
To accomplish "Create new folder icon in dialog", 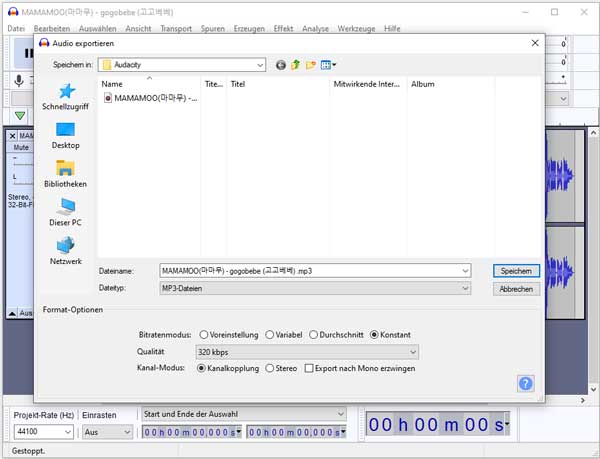I will (x=311, y=65).
